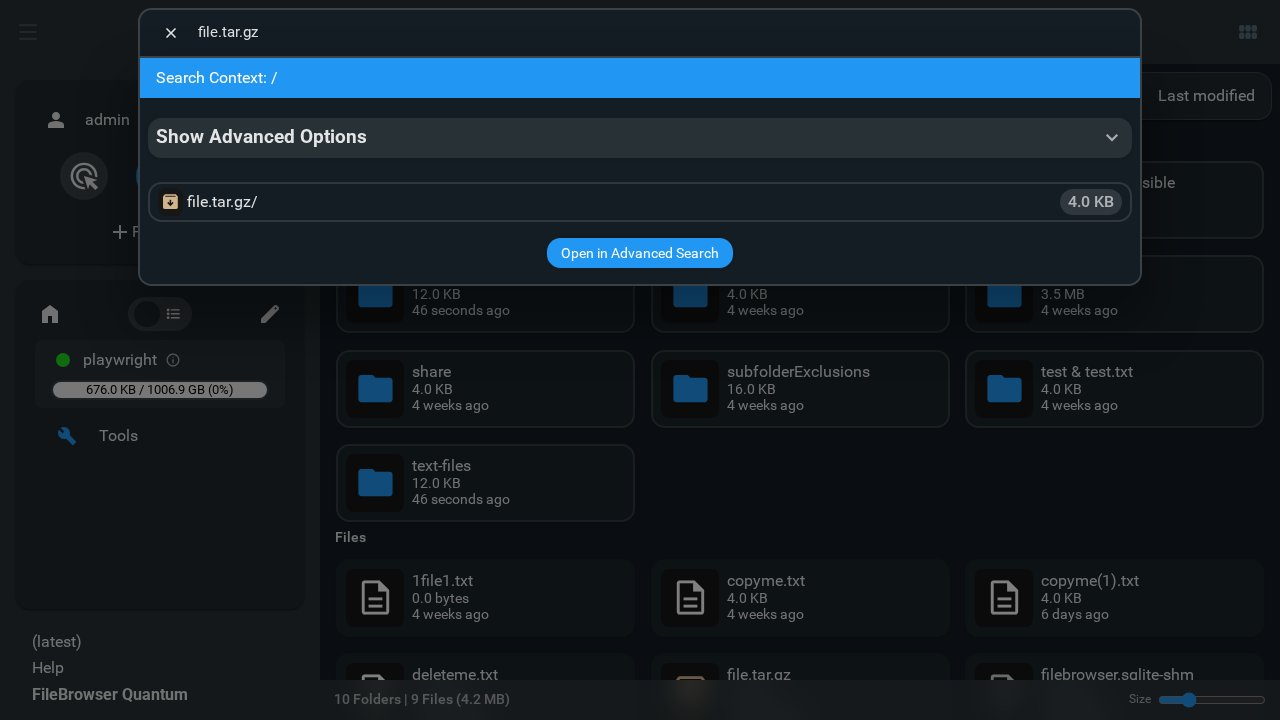Click the admin user icon
The height and width of the screenshot is (720, 1280).
click(56, 120)
